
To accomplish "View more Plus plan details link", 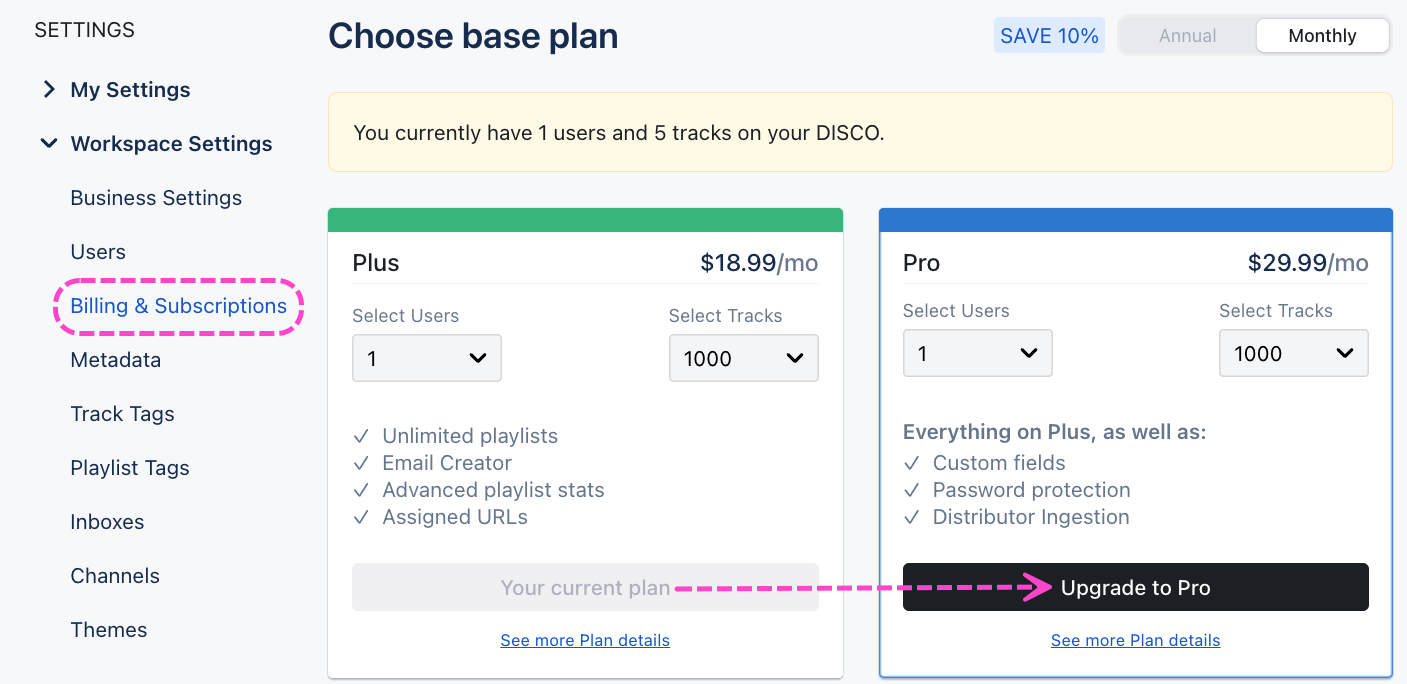I will (x=585, y=640).
